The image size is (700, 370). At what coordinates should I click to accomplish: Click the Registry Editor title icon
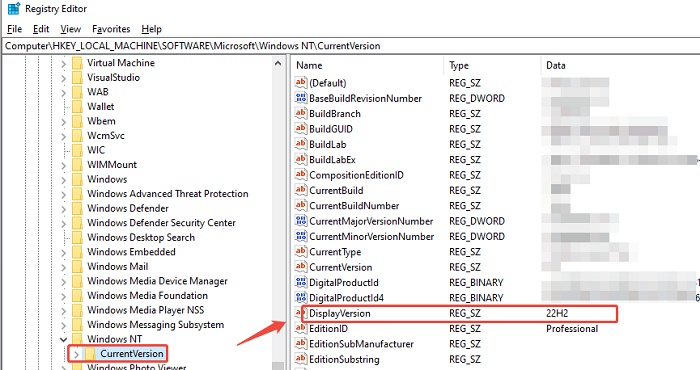pos(14,8)
